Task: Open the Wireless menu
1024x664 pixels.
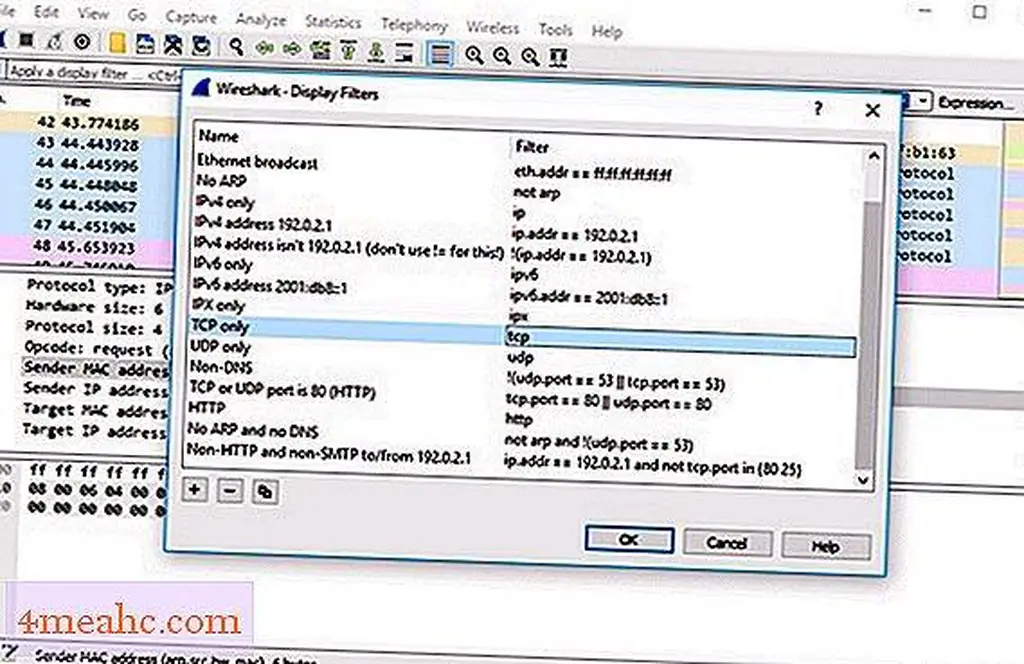Action: point(492,28)
